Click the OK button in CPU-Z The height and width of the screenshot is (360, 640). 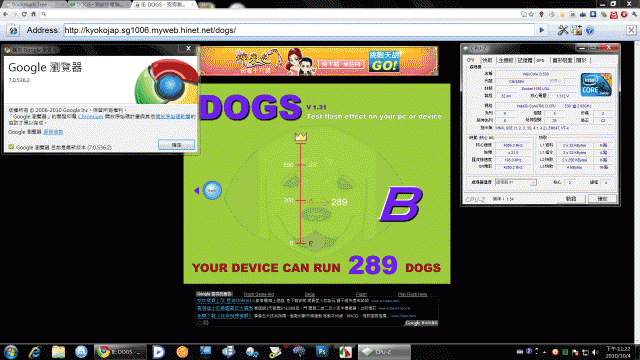coord(602,199)
